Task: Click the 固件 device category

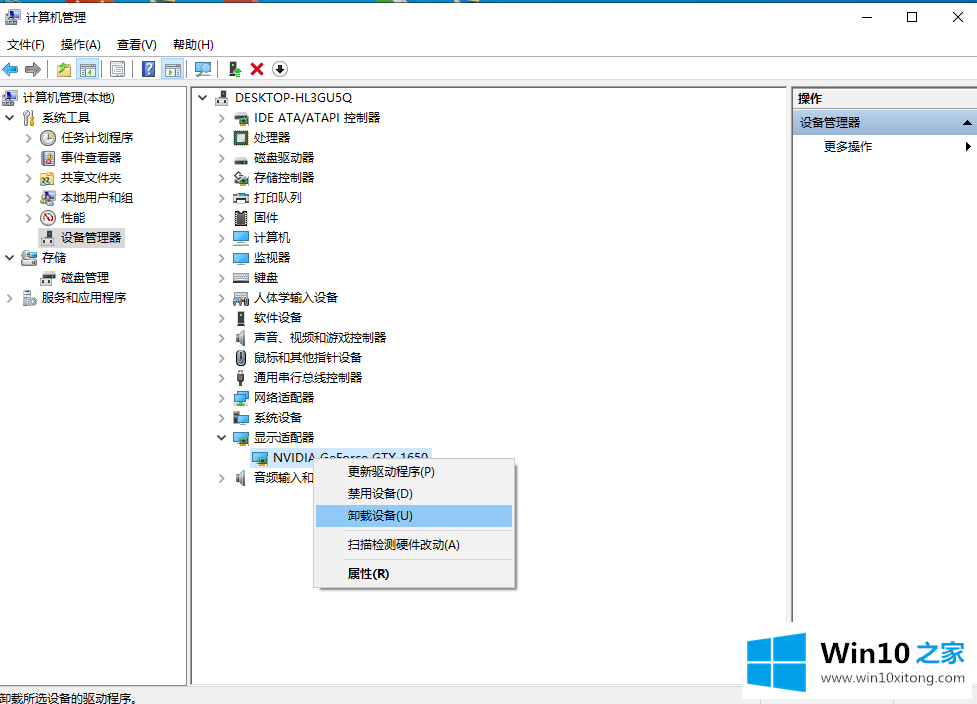Action: [x=265, y=217]
